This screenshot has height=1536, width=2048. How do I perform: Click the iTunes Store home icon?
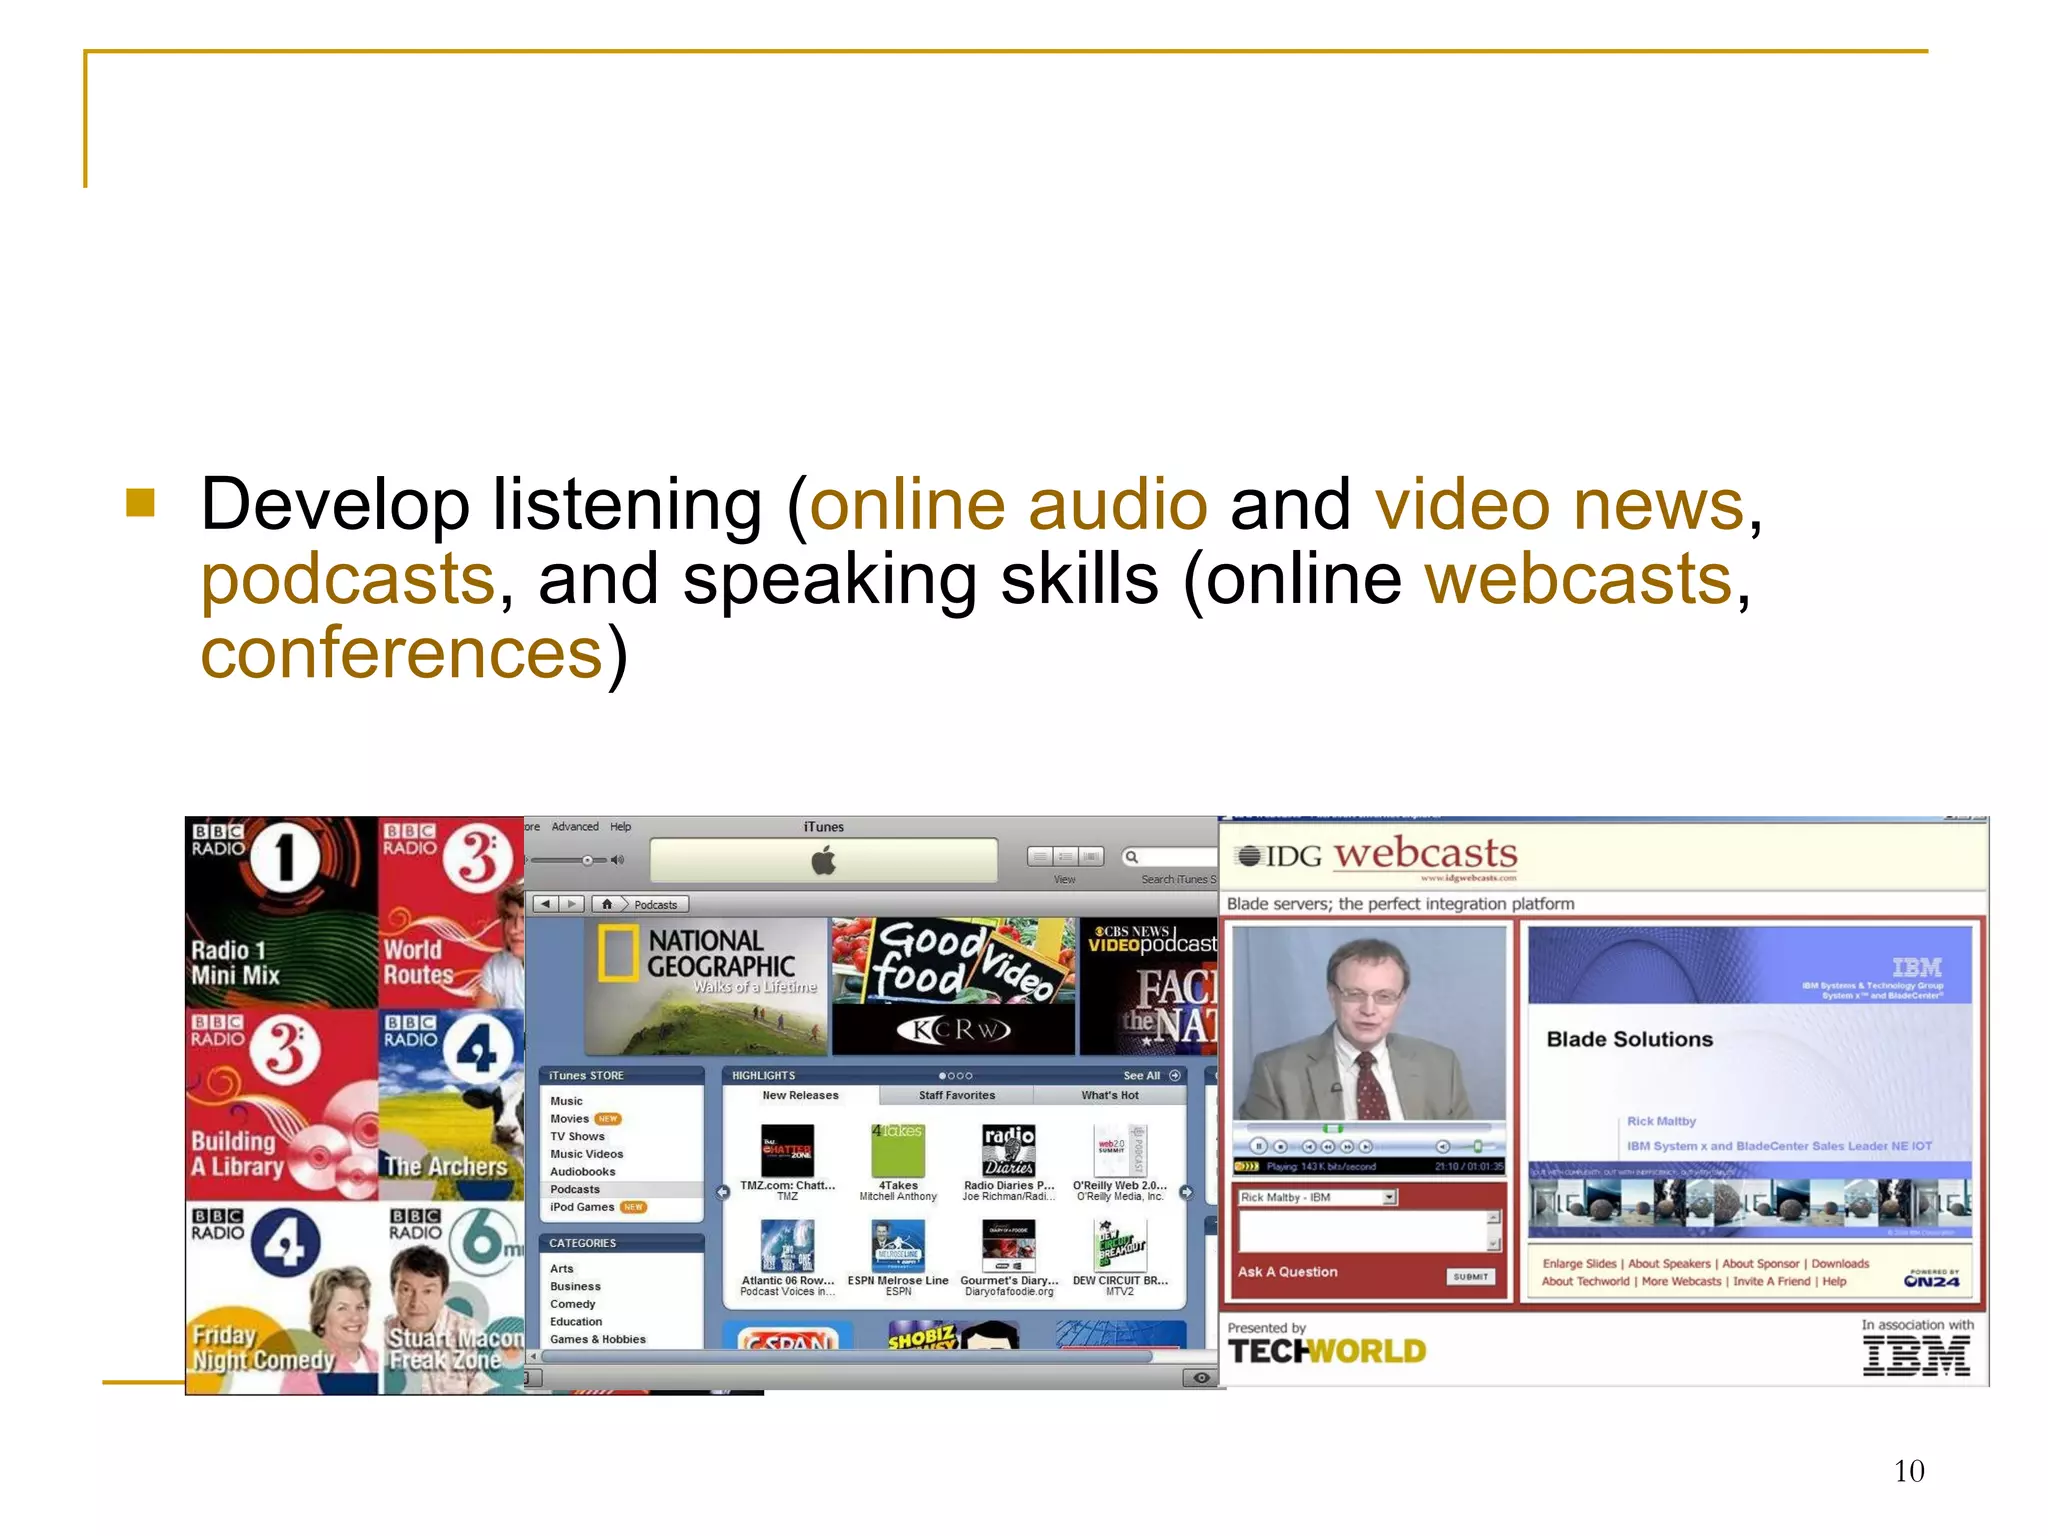tap(607, 904)
